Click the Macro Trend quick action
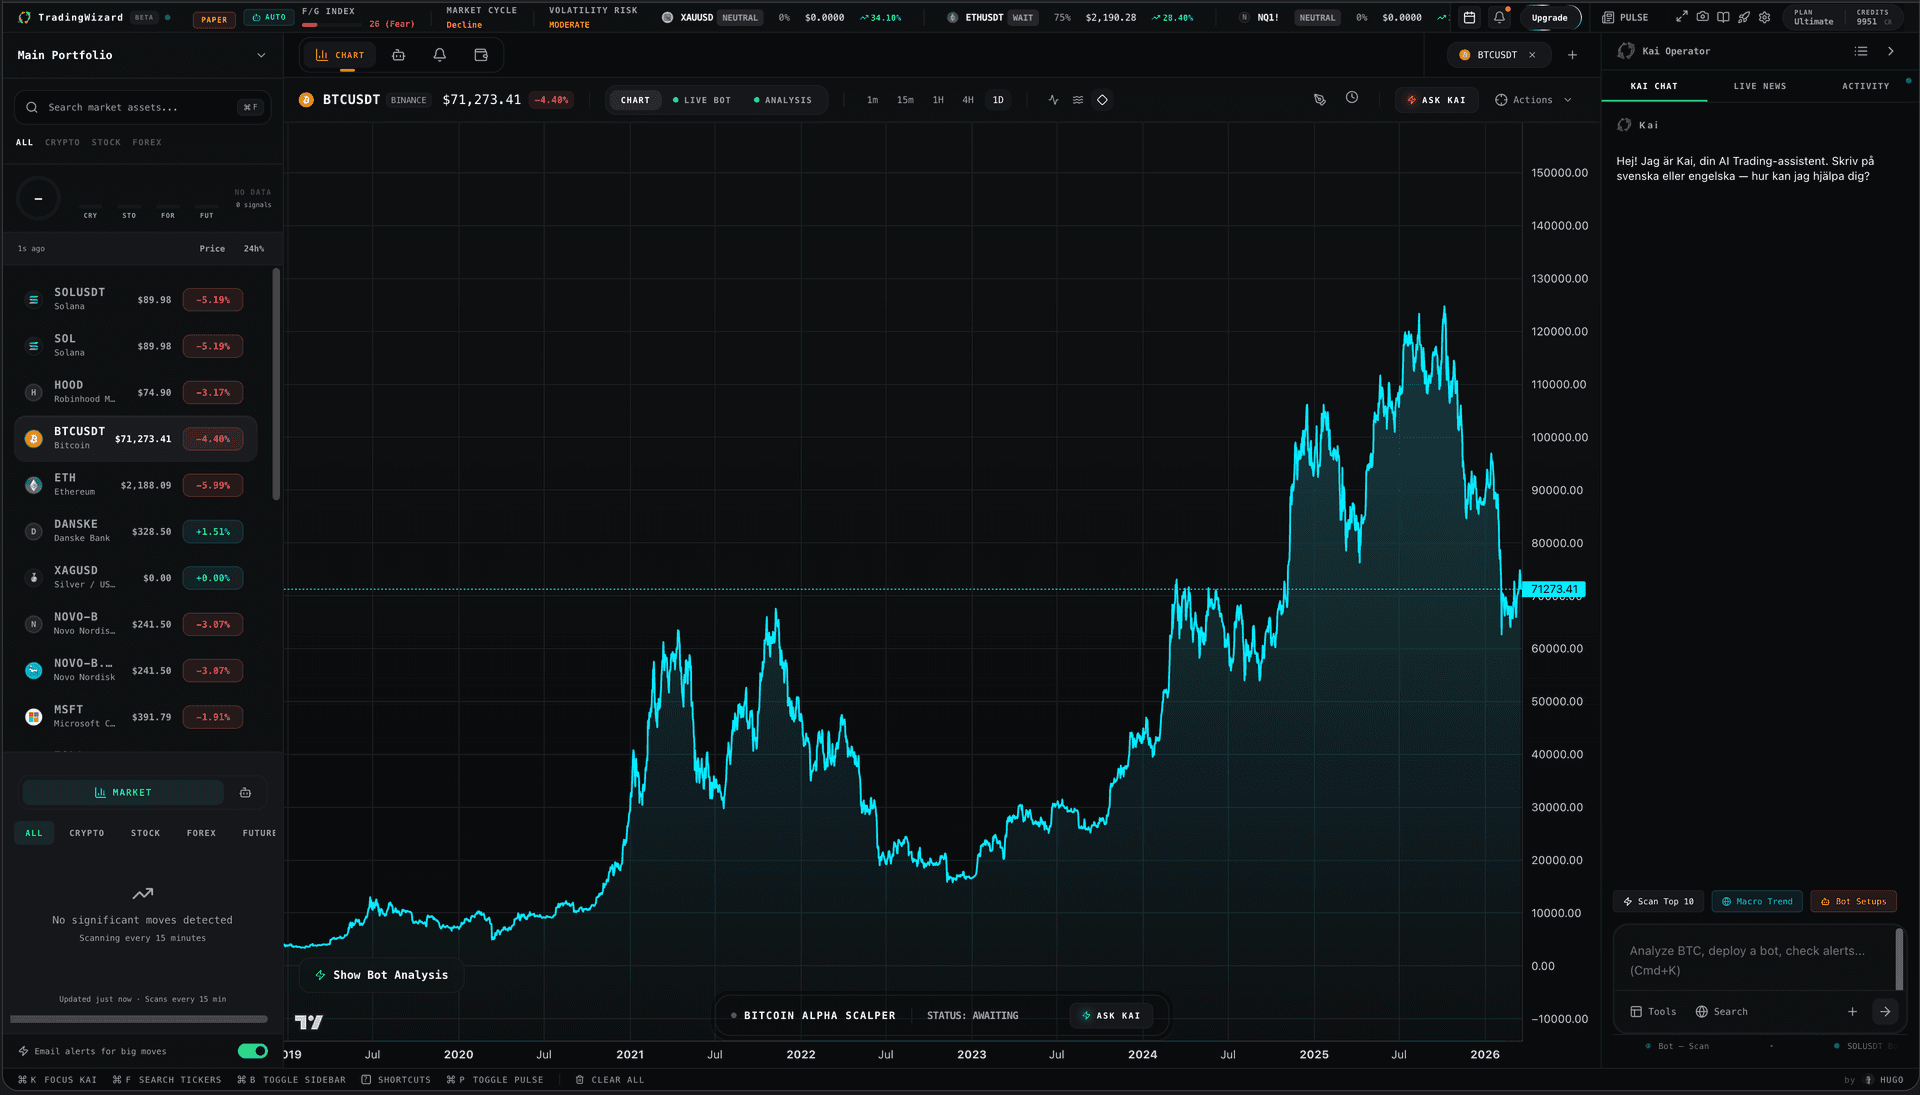The image size is (1920, 1095). [x=1756, y=901]
